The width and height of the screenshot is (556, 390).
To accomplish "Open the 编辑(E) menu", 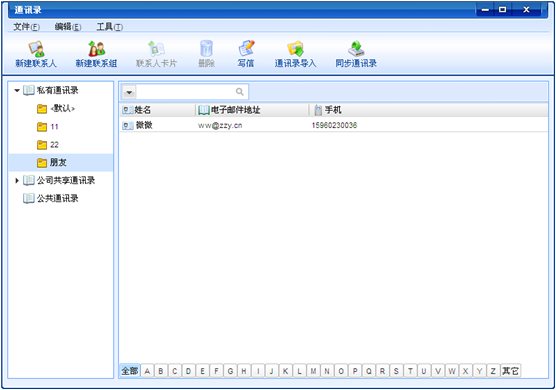I will click(x=68, y=27).
